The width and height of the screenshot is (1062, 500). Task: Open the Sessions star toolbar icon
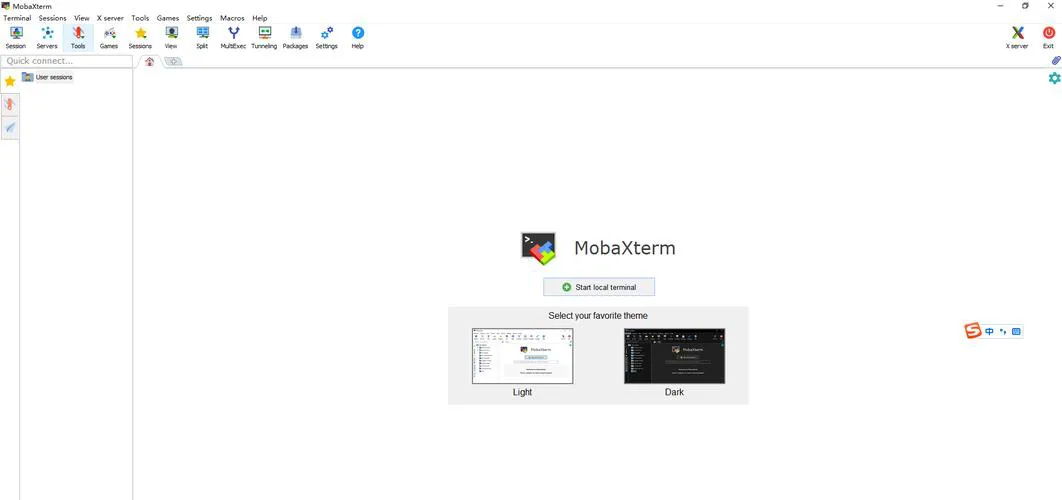tap(140, 37)
